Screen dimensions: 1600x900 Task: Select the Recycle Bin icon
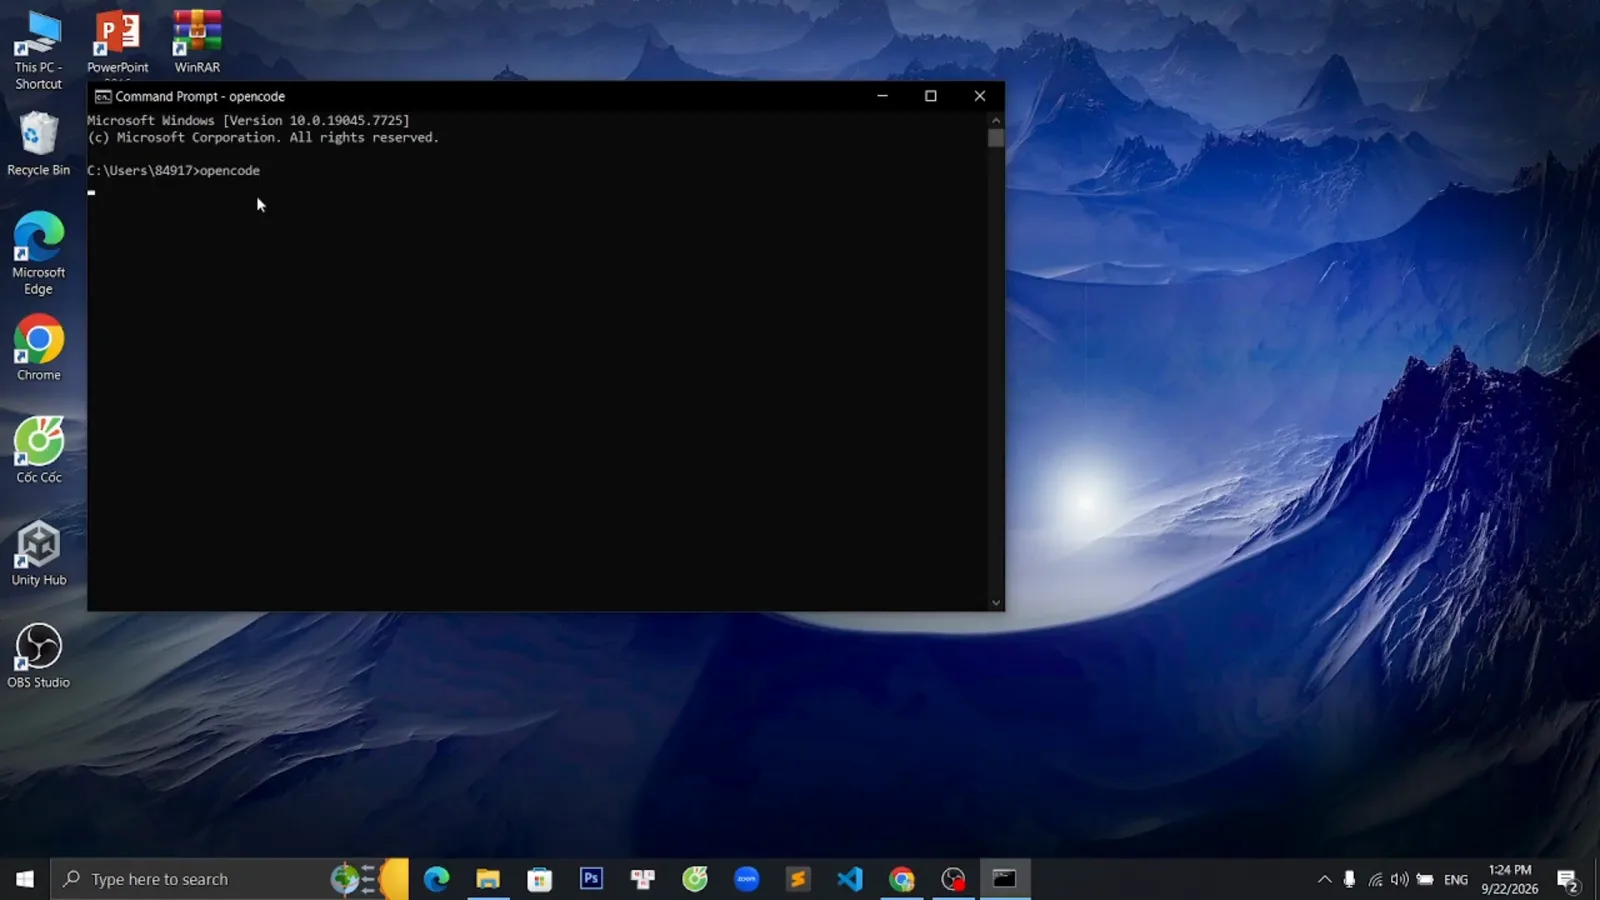[x=38, y=144]
